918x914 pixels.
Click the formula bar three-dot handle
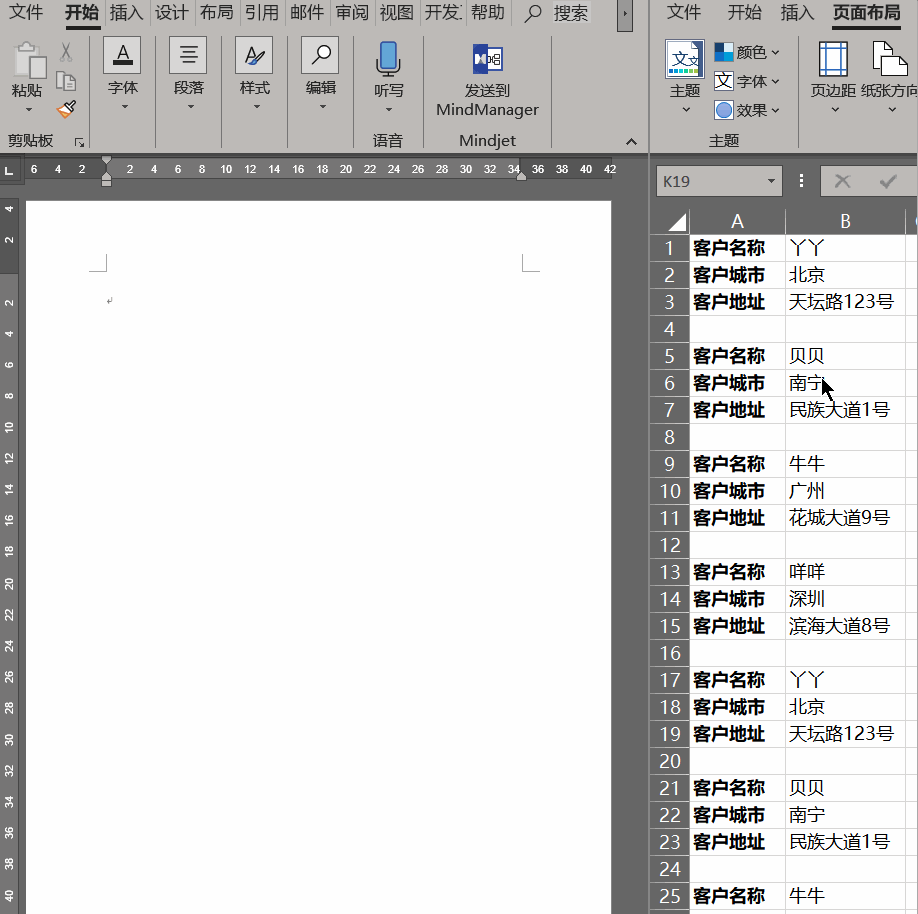coord(801,181)
